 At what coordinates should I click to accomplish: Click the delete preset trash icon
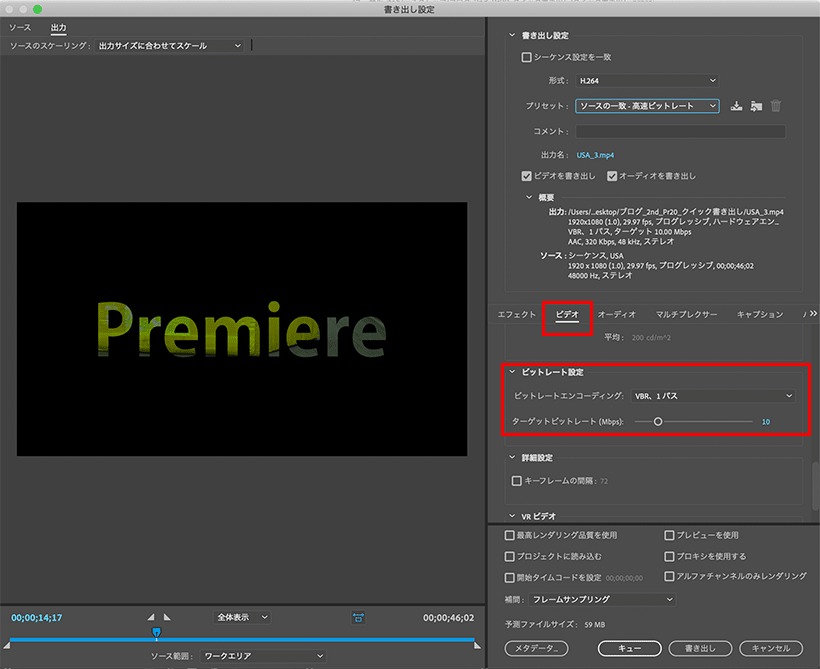tap(776, 106)
